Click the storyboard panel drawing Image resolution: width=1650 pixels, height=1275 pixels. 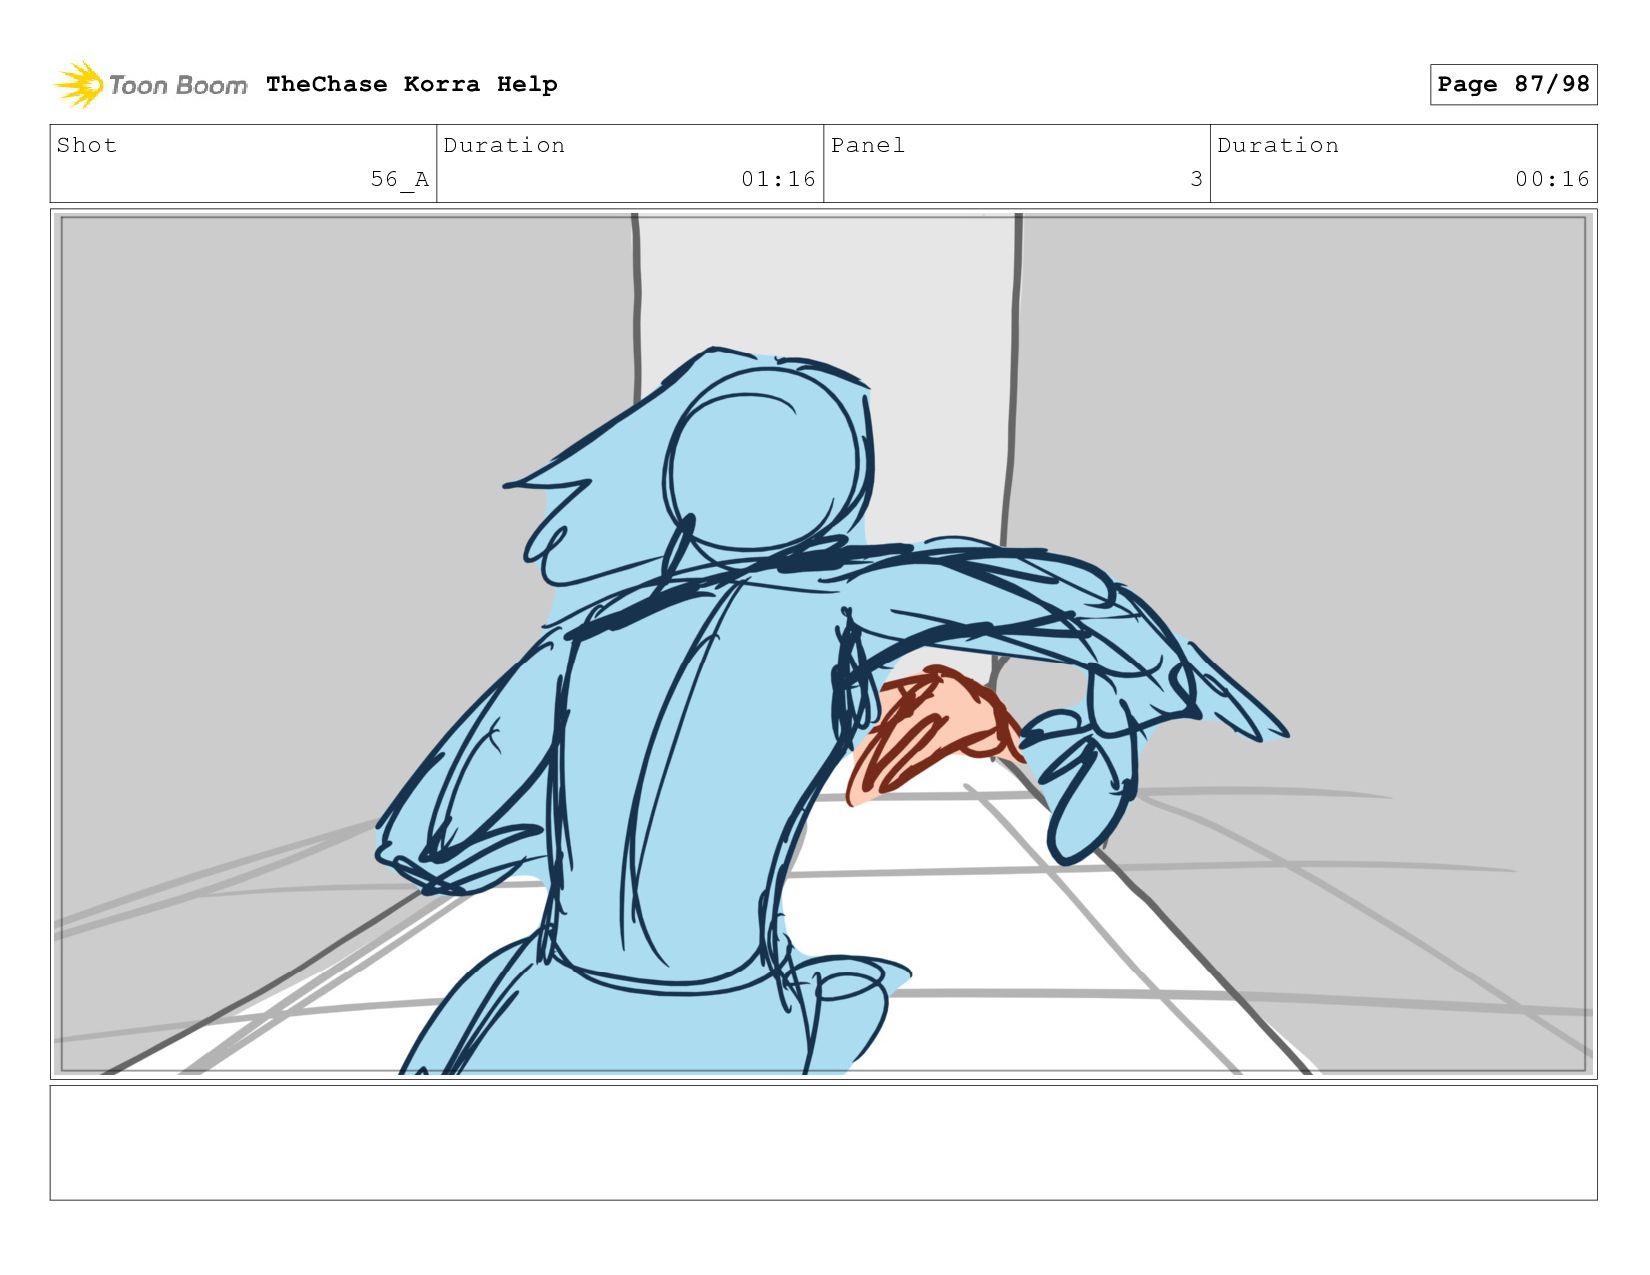pos(823,644)
